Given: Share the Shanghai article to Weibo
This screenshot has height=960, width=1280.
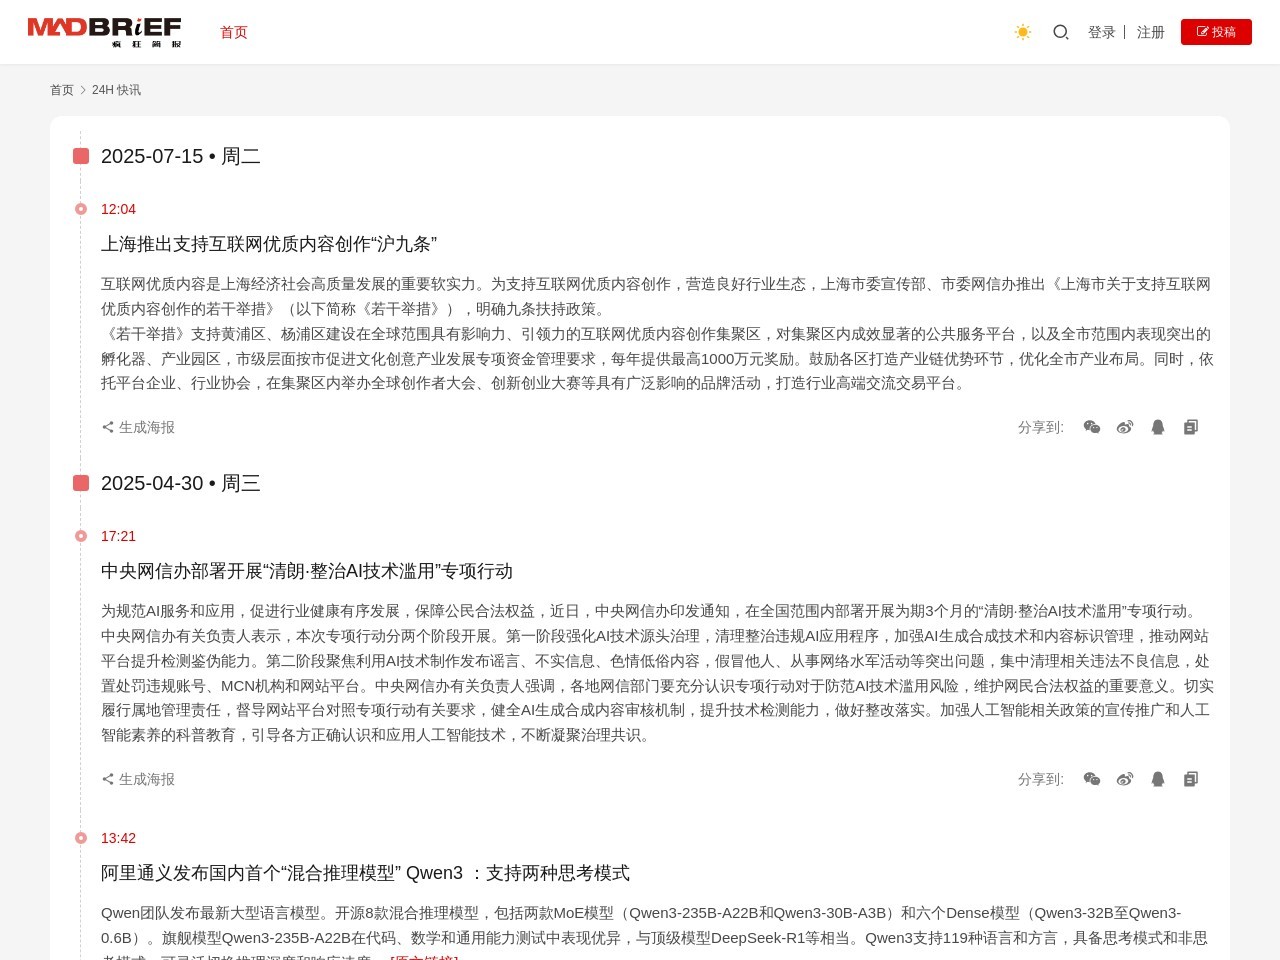Looking at the screenshot, I should coord(1125,427).
